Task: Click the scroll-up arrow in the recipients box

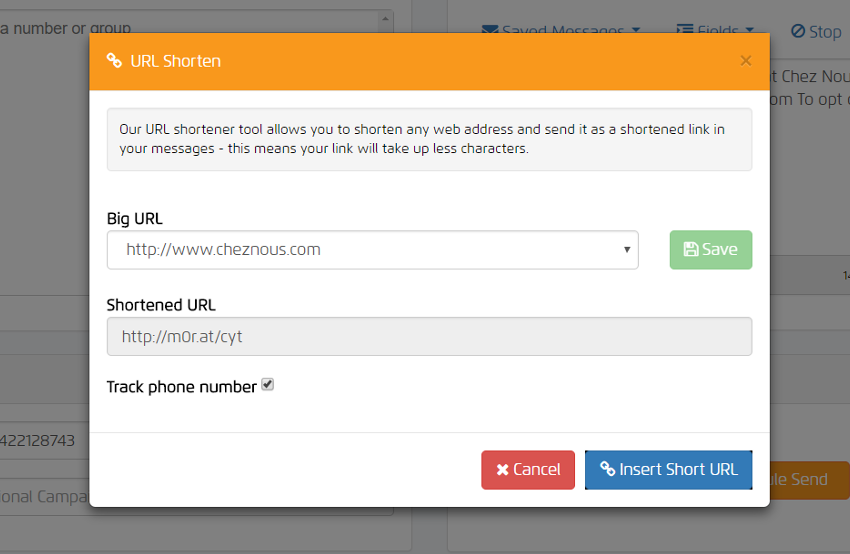Action: [385, 19]
